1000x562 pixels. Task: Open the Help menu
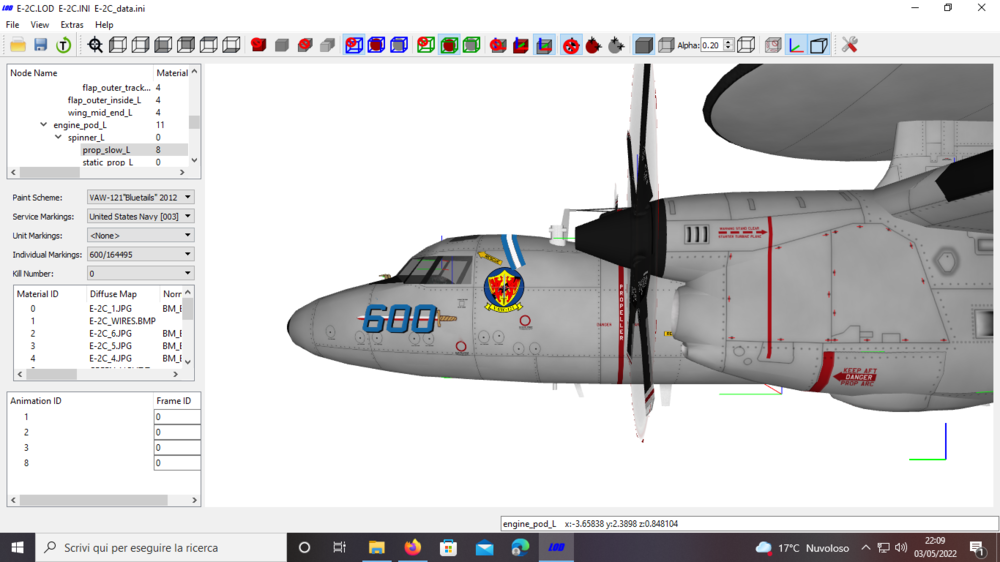(104, 25)
